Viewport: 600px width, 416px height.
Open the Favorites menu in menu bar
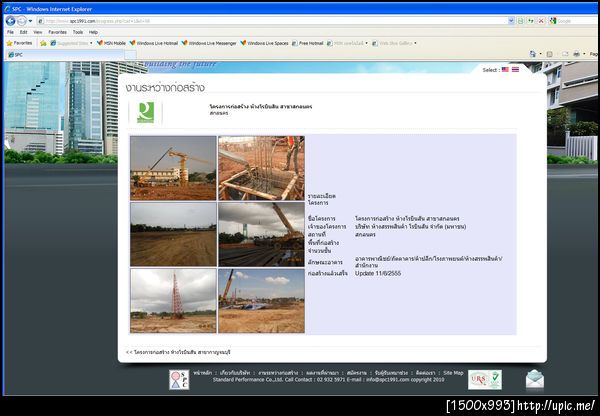click(x=57, y=32)
